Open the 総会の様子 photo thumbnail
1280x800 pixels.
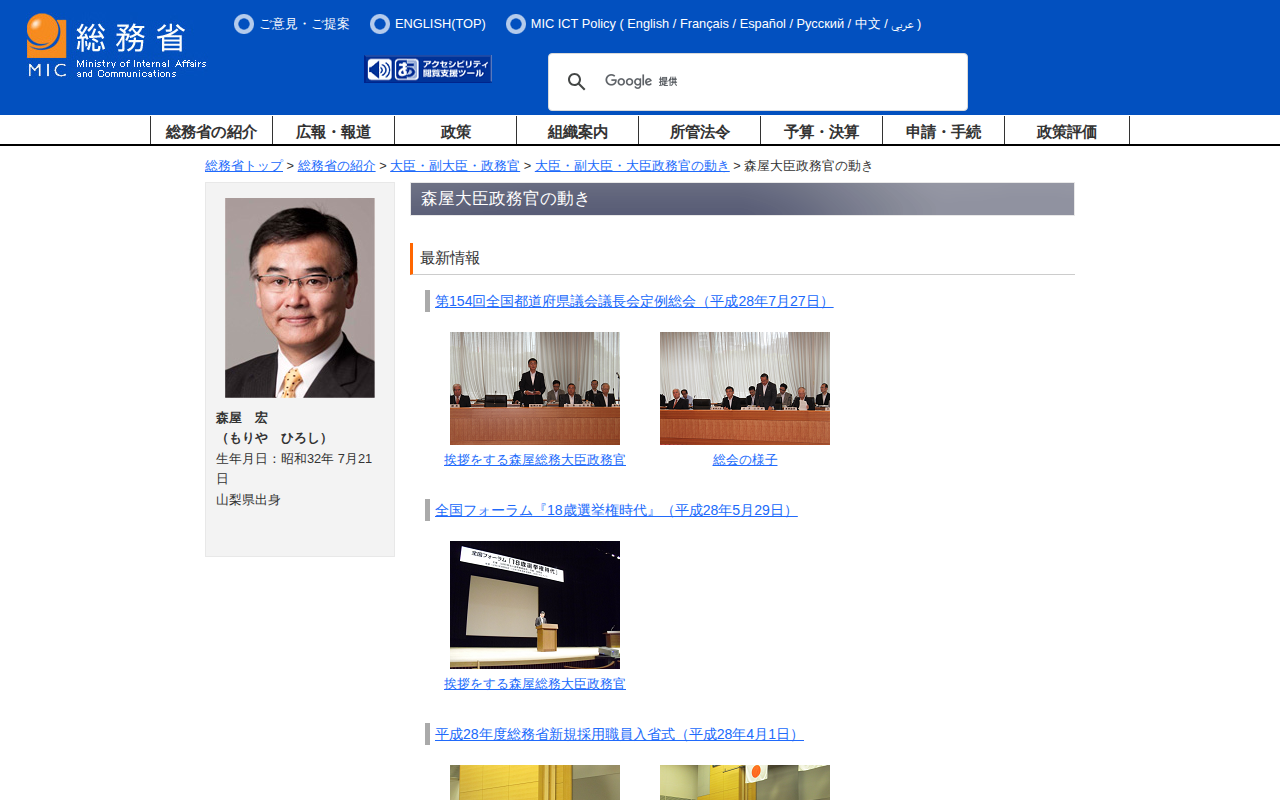(745, 388)
